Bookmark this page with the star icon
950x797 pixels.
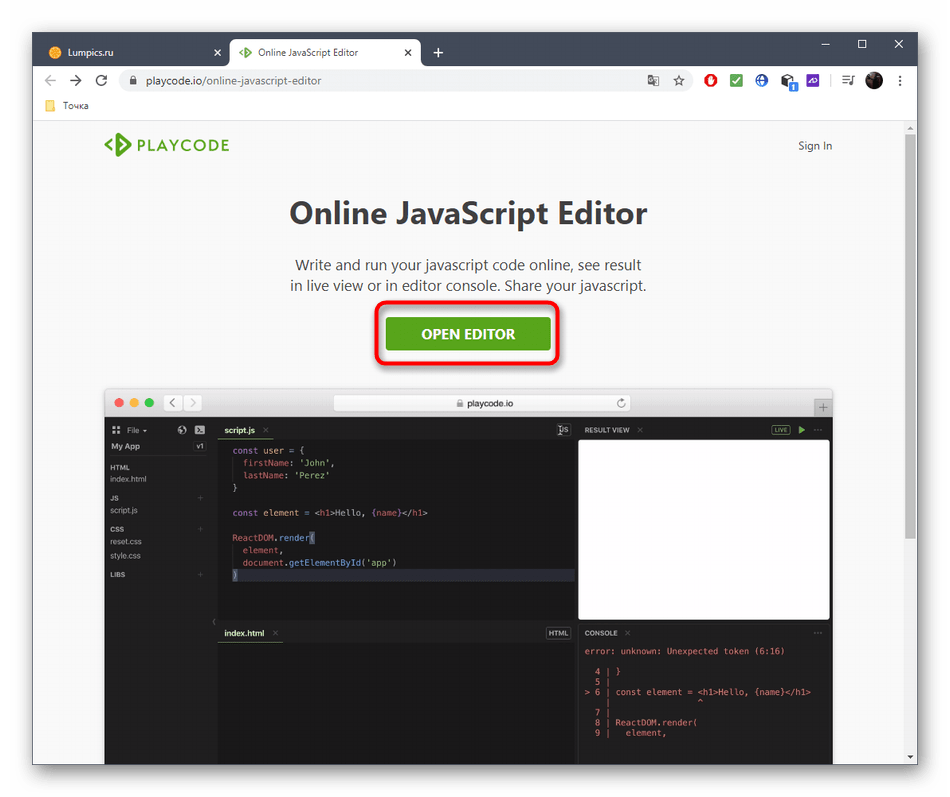pos(679,81)
